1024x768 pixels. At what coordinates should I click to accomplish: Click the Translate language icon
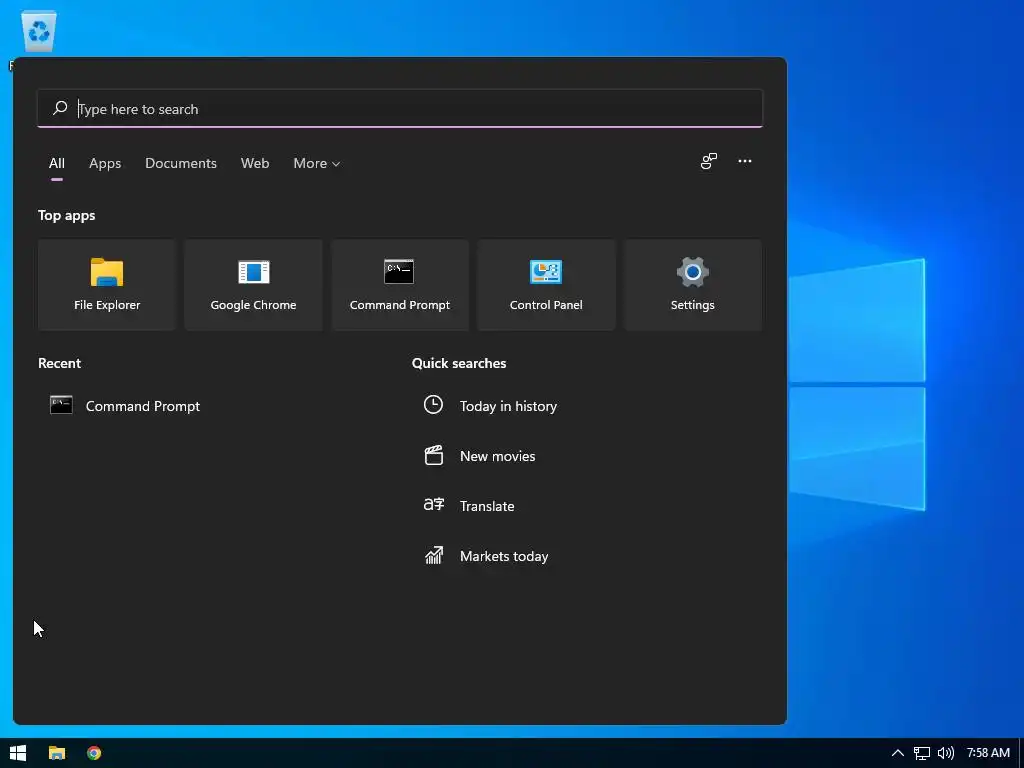[x=434, y=505]
